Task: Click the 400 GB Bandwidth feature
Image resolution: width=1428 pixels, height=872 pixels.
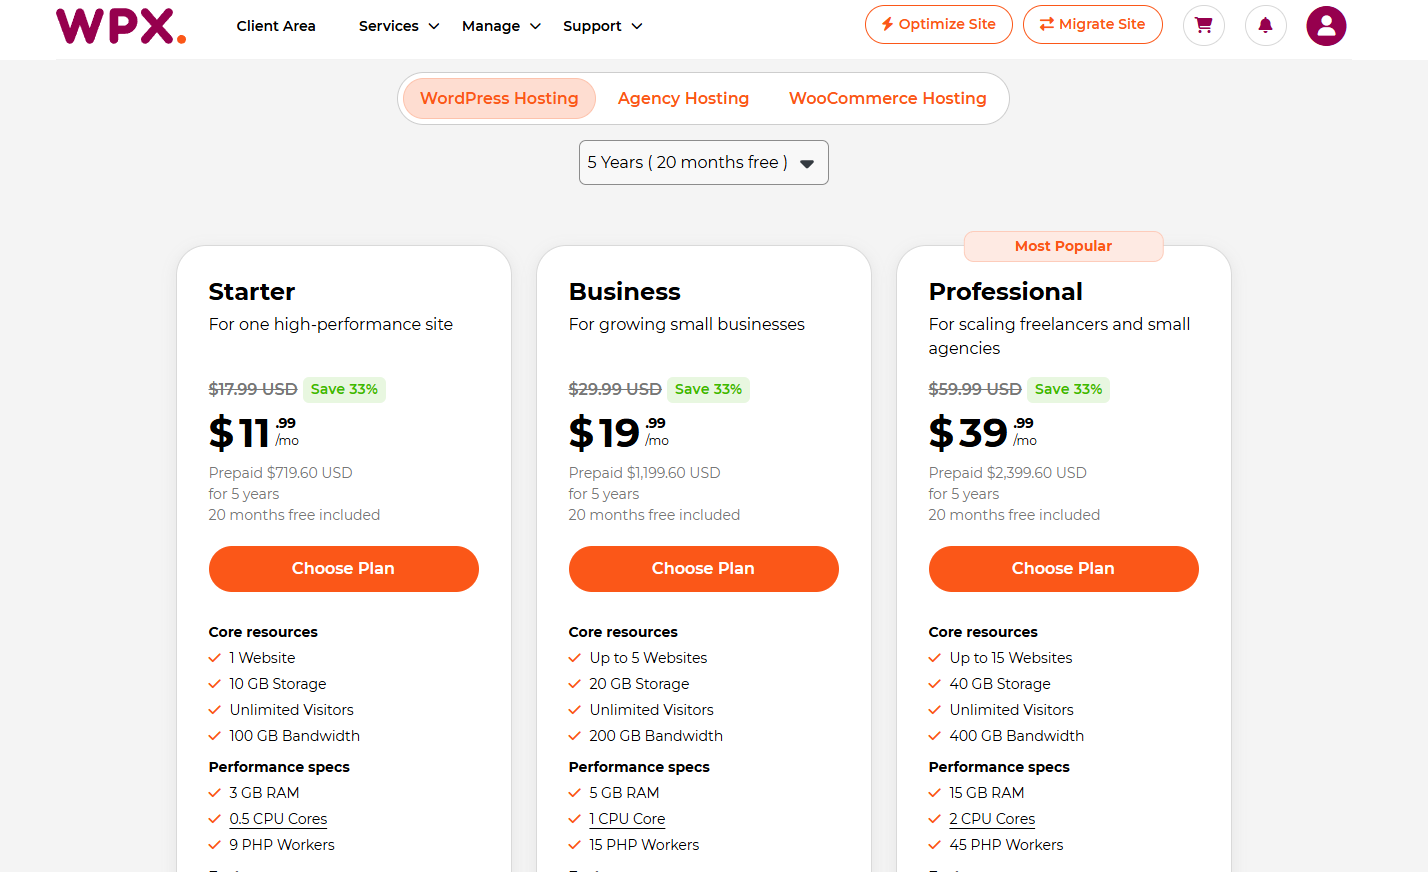Action: [x=1017, y=736]
